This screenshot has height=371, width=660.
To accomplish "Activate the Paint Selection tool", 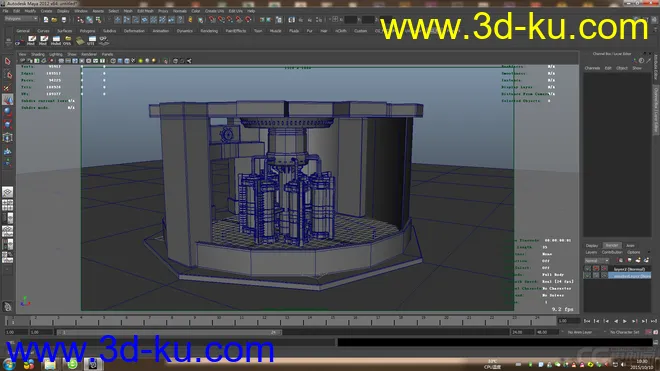I will tap(8, 87).
